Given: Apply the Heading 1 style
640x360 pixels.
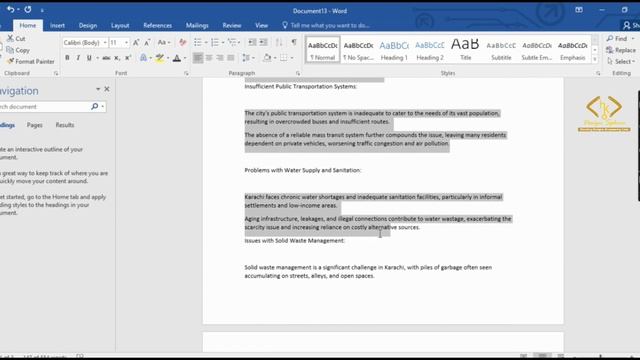Looking at the screenshot, I should coord(394,50).
